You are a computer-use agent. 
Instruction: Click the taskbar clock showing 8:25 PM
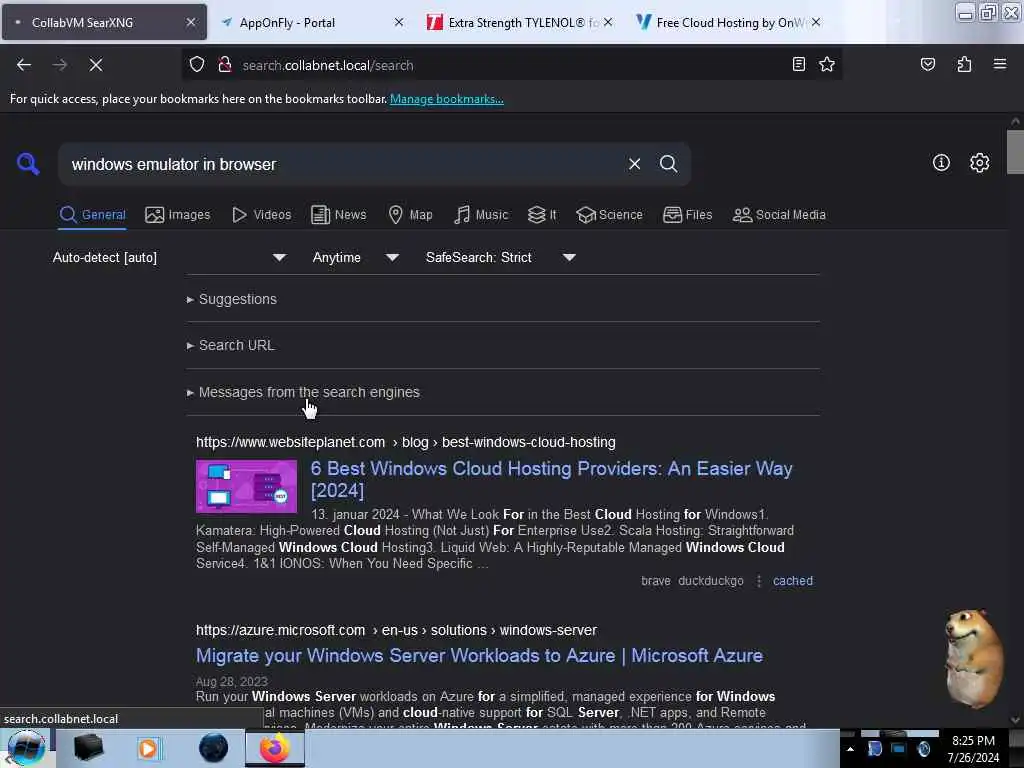(973, 749)
